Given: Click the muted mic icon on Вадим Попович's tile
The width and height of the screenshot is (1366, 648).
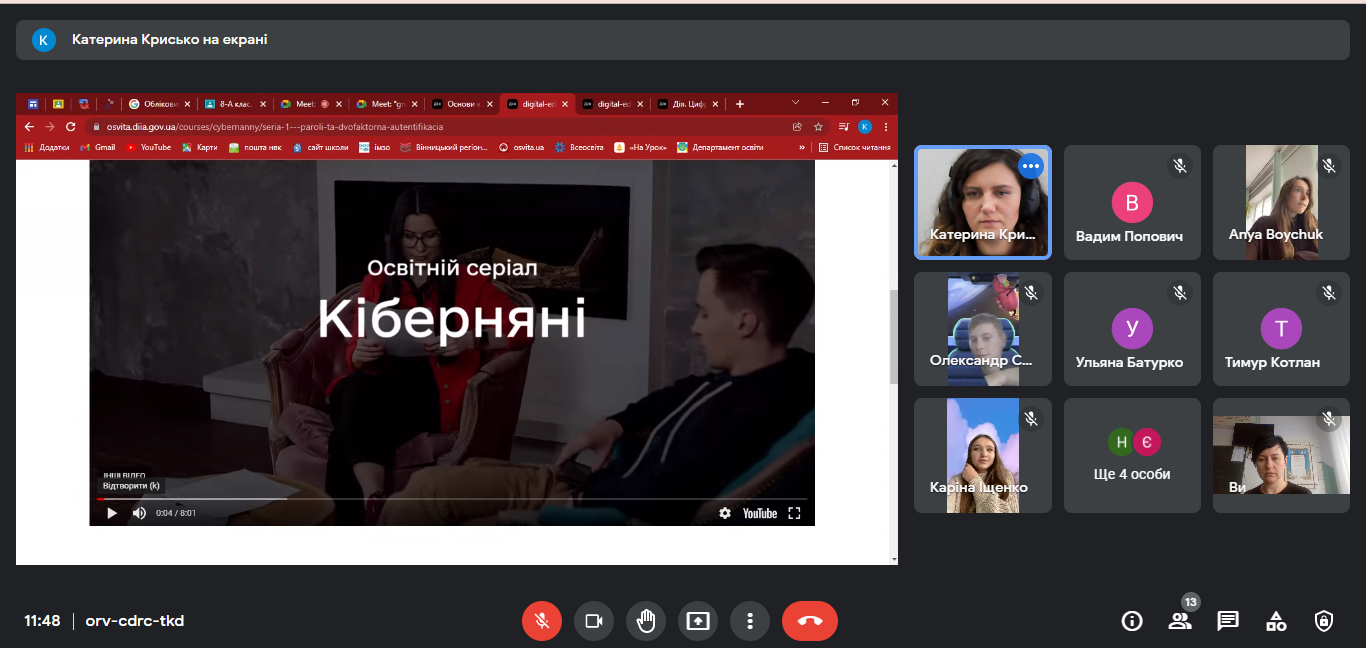Looking at the screenshot, I should (1180, 165).
